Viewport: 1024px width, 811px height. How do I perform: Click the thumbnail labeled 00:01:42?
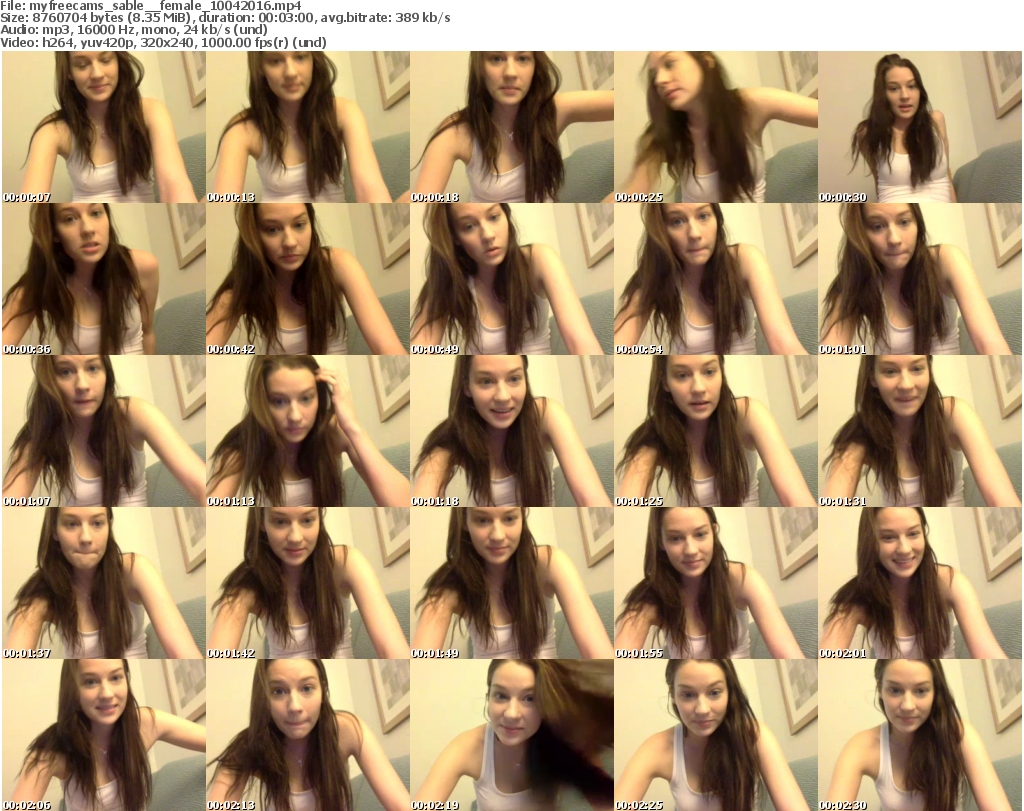tap(308, 583)
